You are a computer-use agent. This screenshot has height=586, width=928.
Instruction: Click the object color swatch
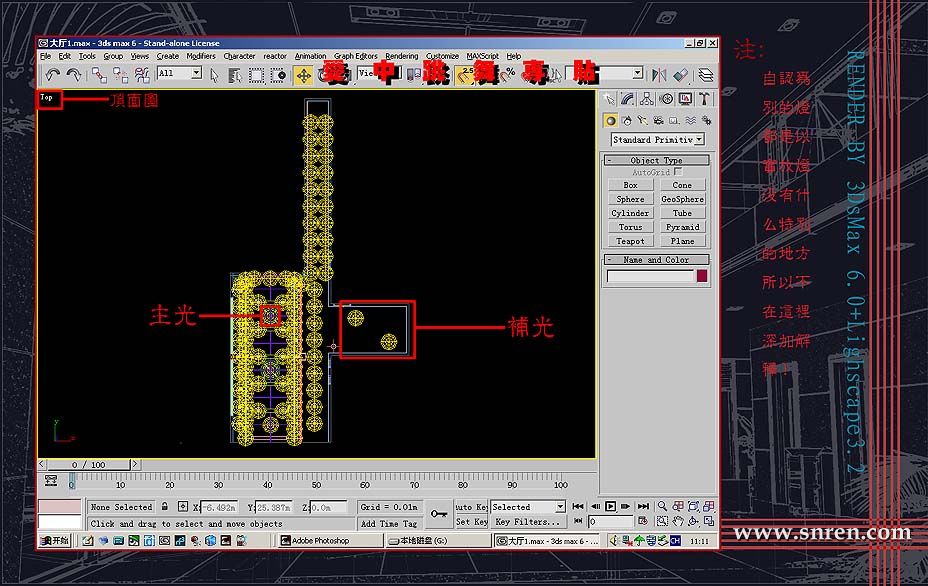[702, 276]
